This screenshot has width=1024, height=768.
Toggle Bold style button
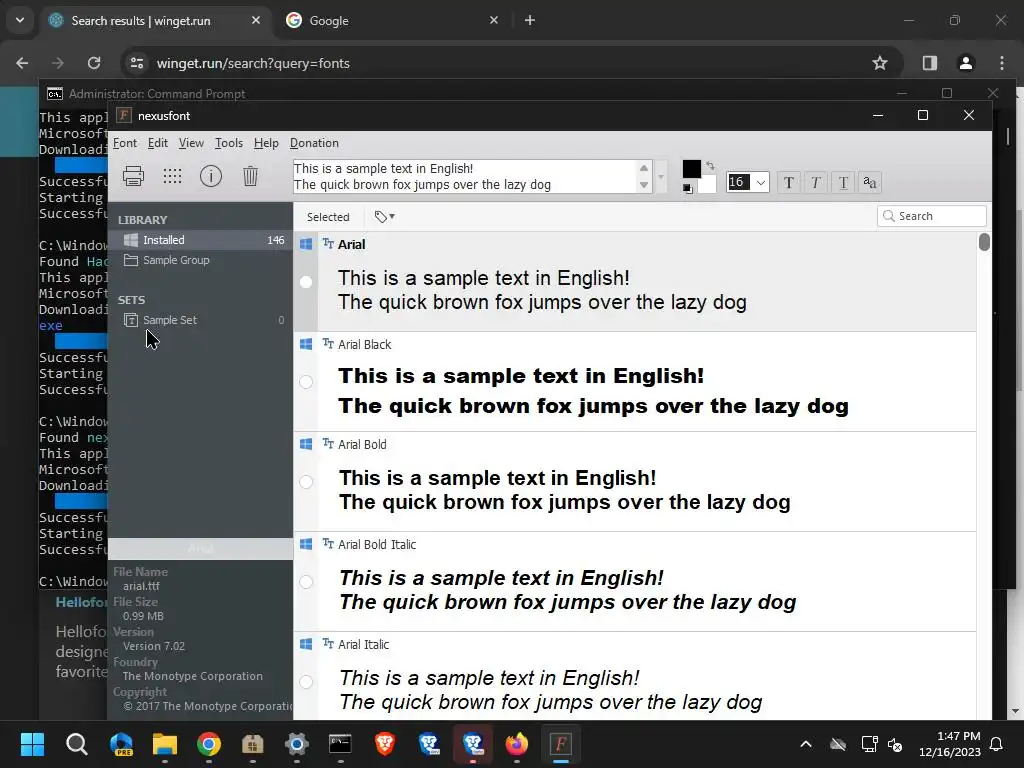789,182
